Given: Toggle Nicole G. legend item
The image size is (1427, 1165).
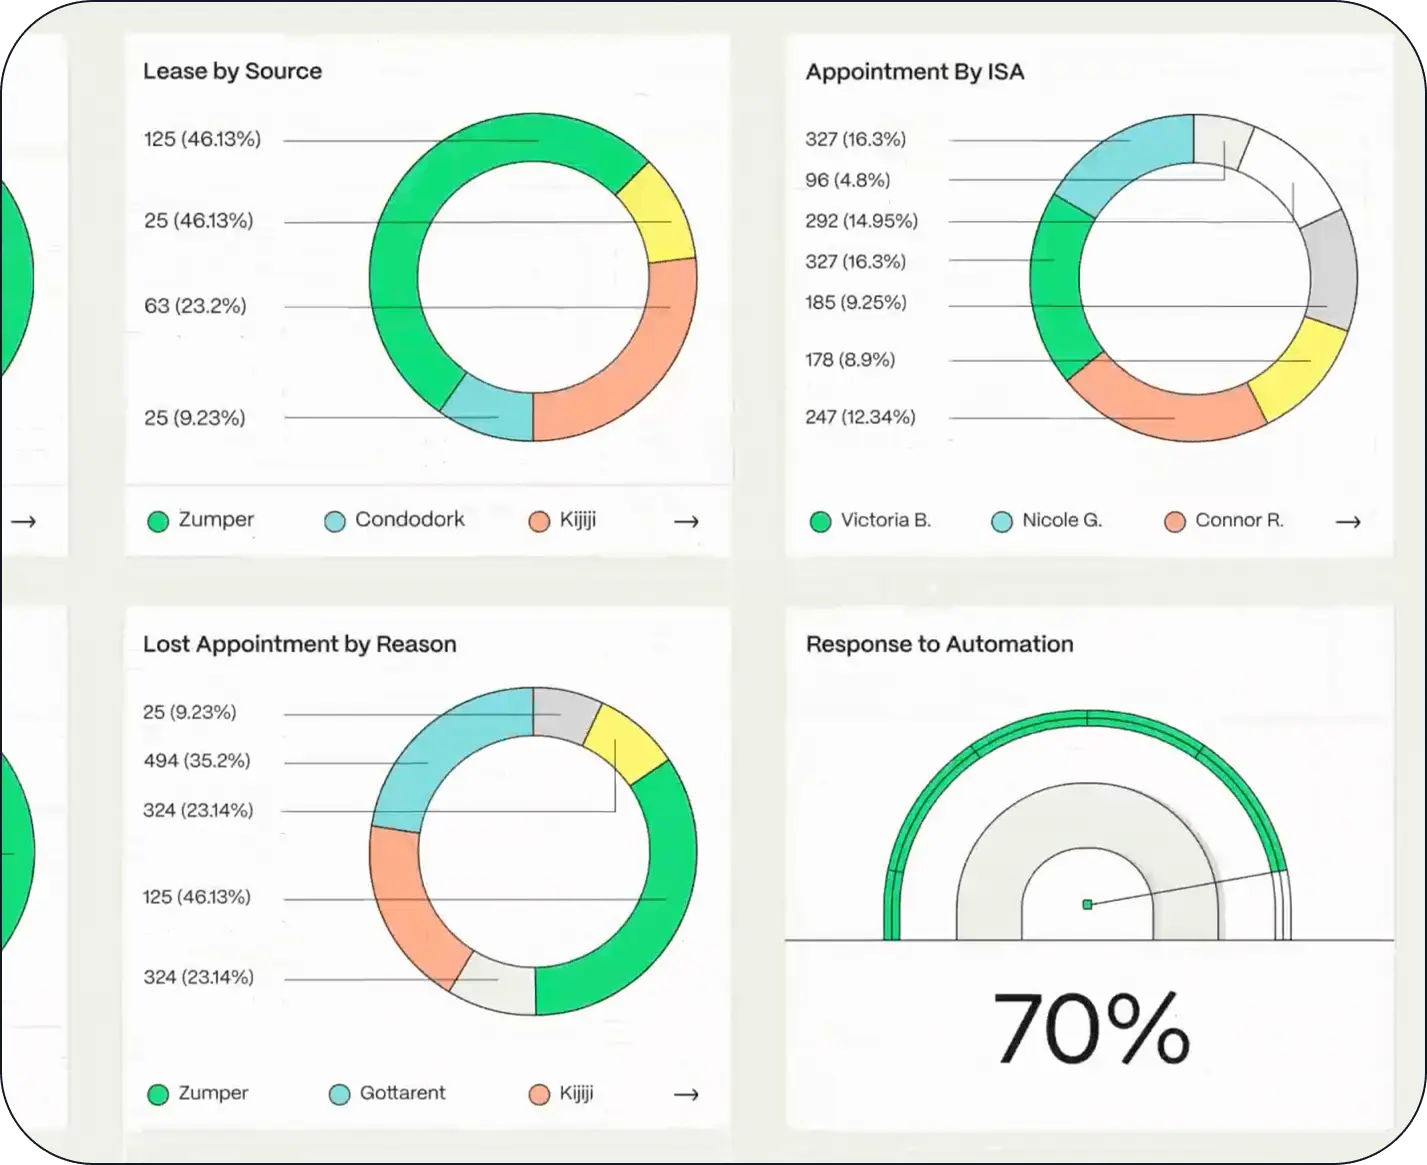Looking at the screenshot, I should coord(1046,520).
